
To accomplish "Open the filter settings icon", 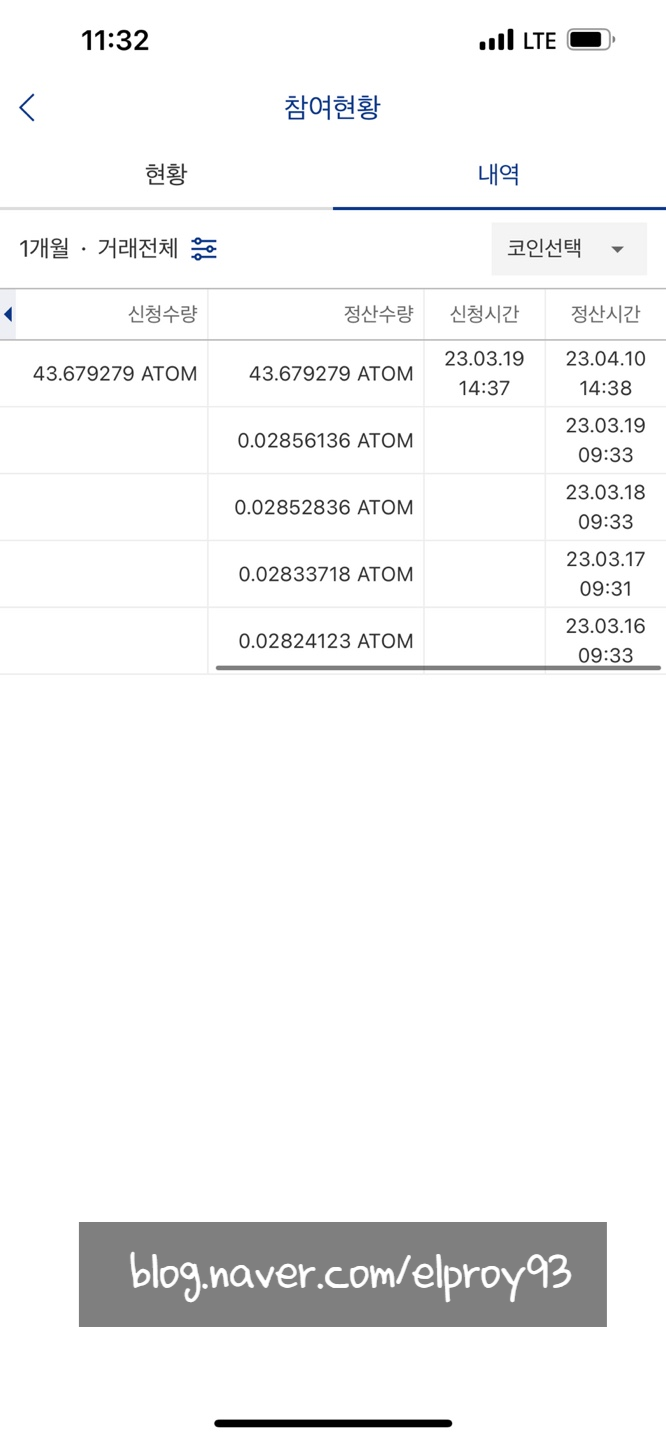I will (204, 249).
